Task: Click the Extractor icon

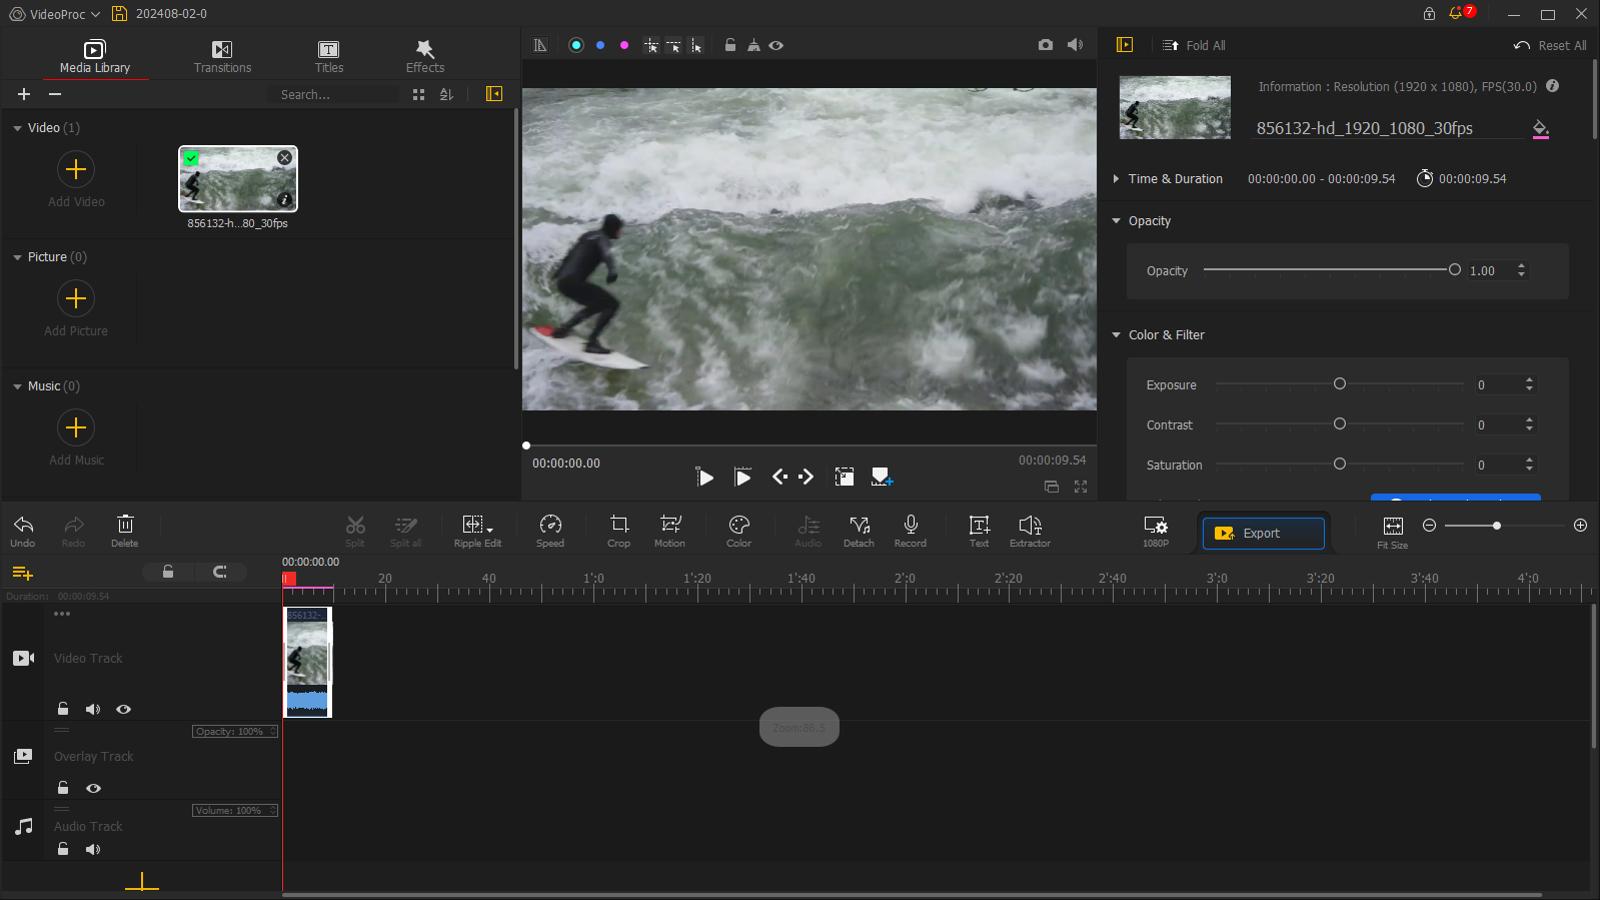Action: [1031, 528]
